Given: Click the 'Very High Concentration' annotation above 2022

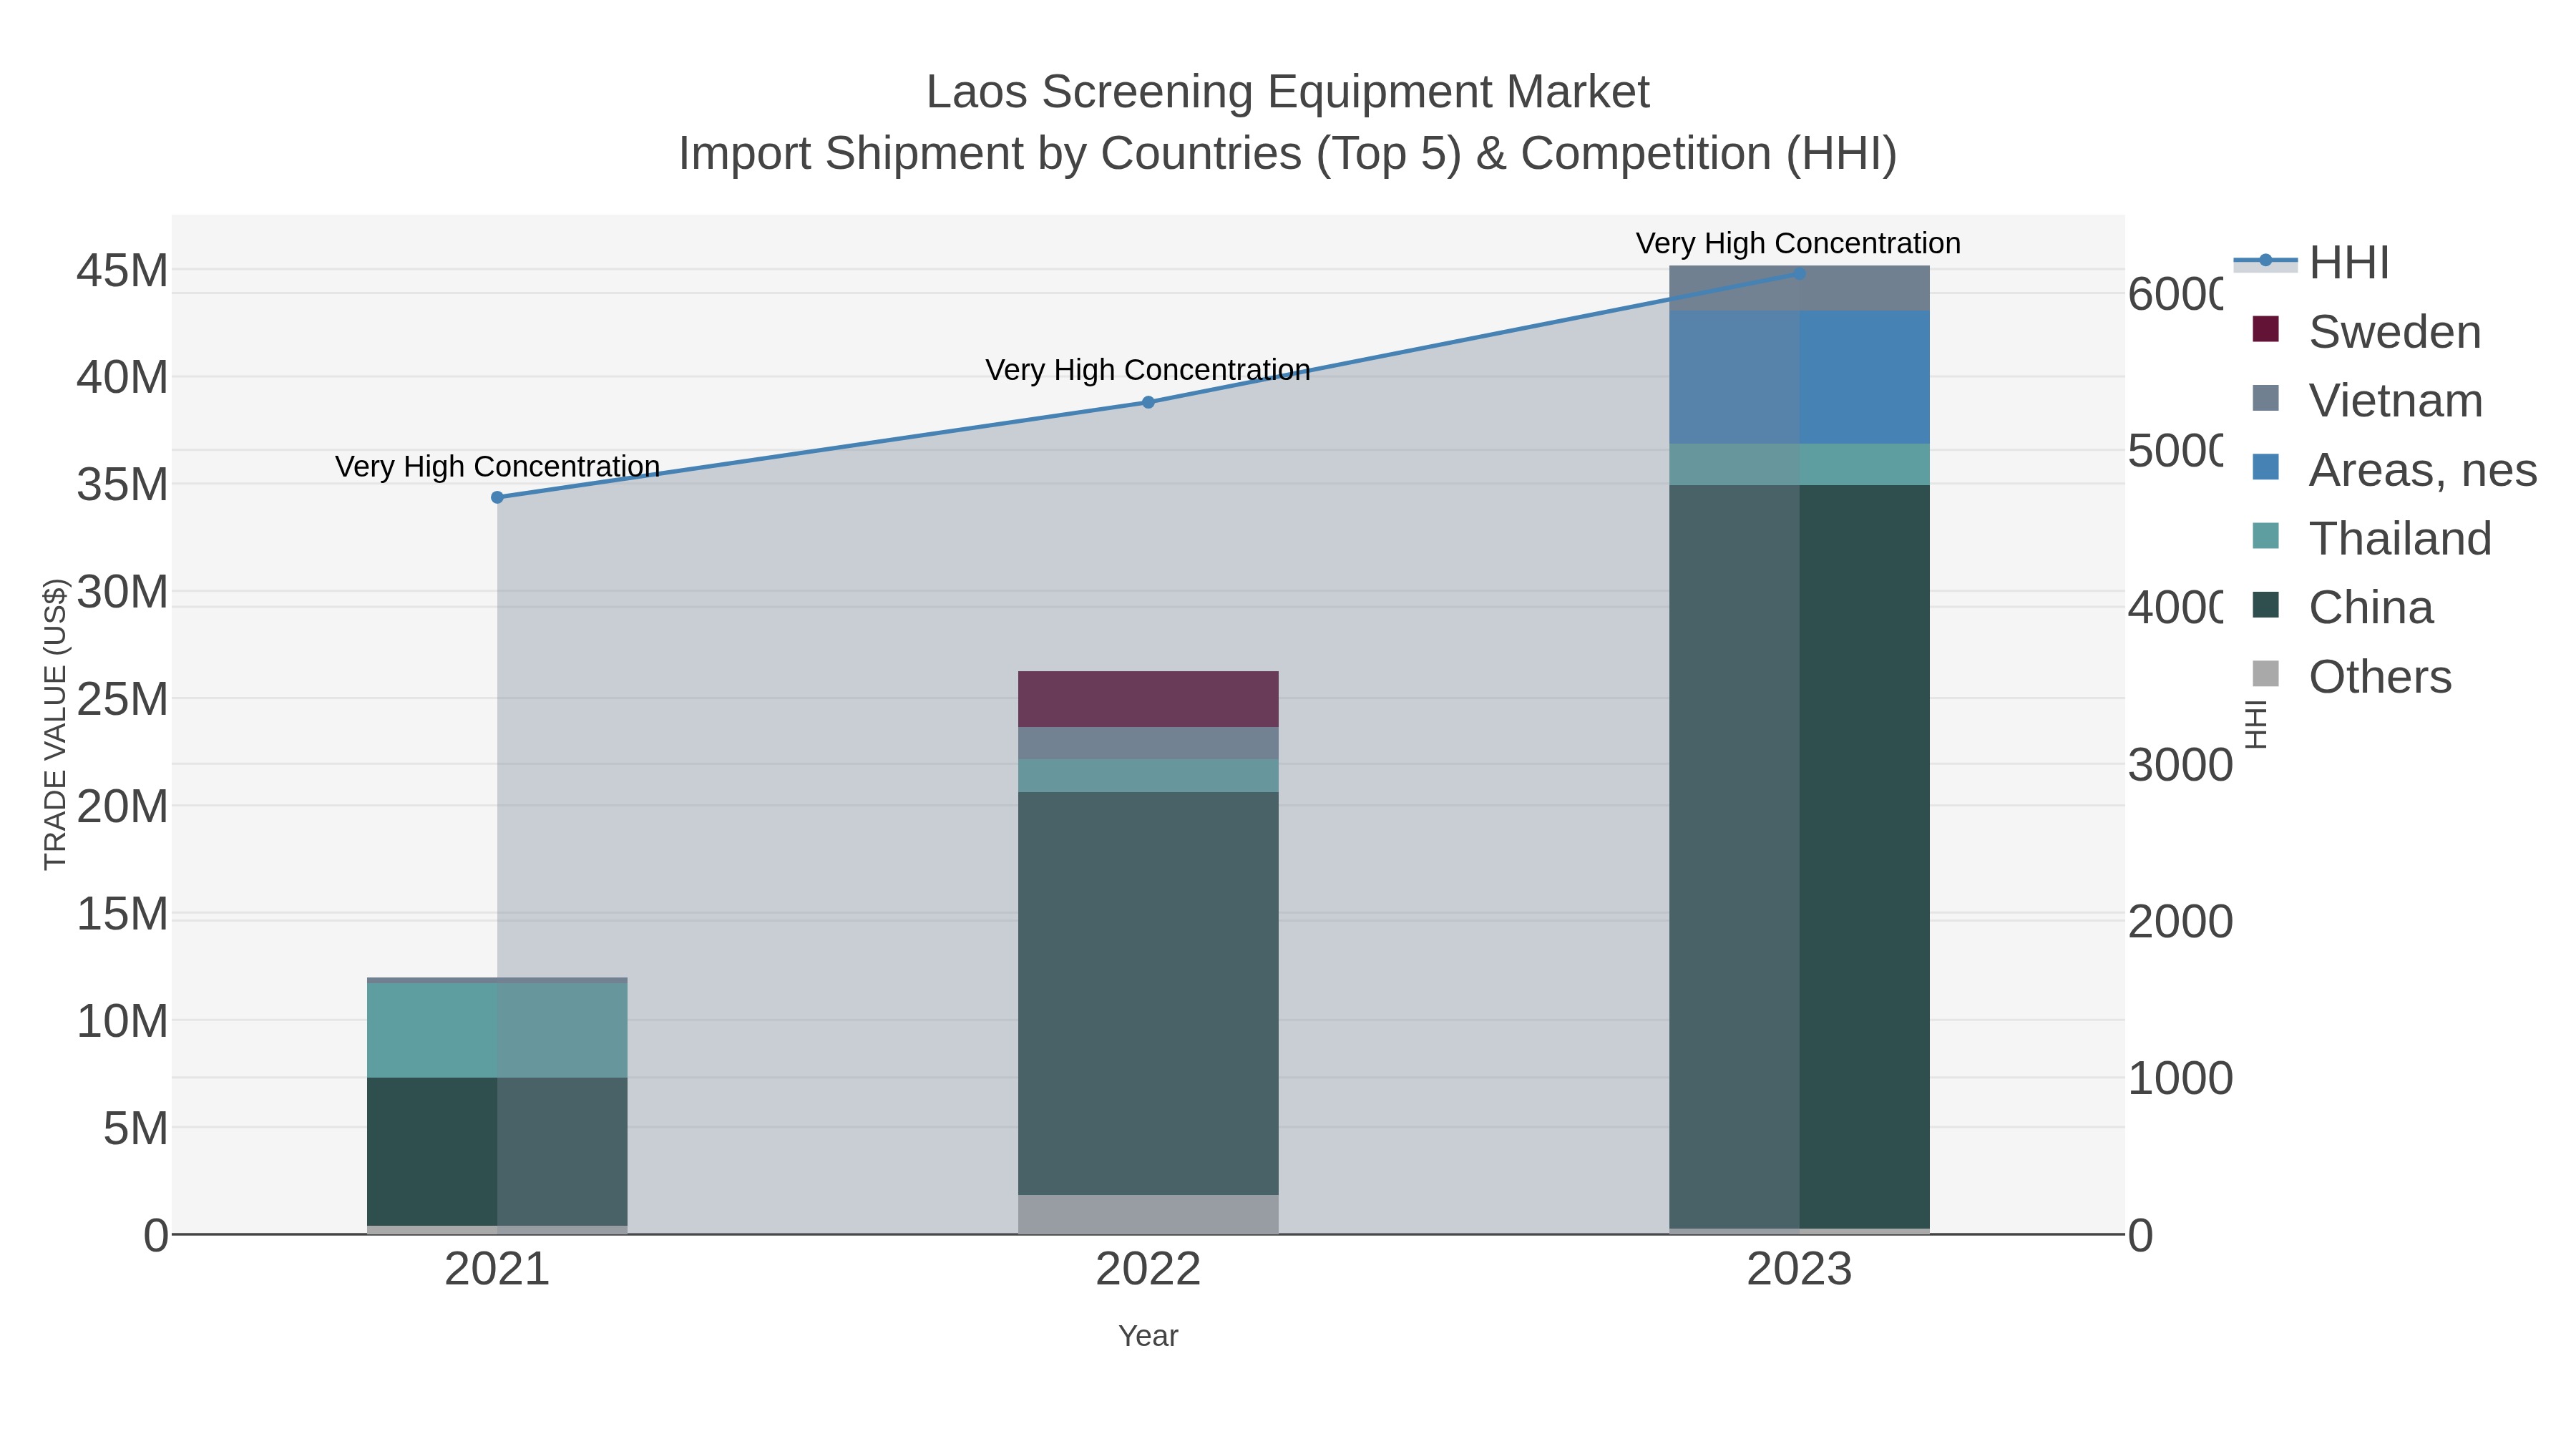Looking at the screenshot, I should coord(1148,370).
